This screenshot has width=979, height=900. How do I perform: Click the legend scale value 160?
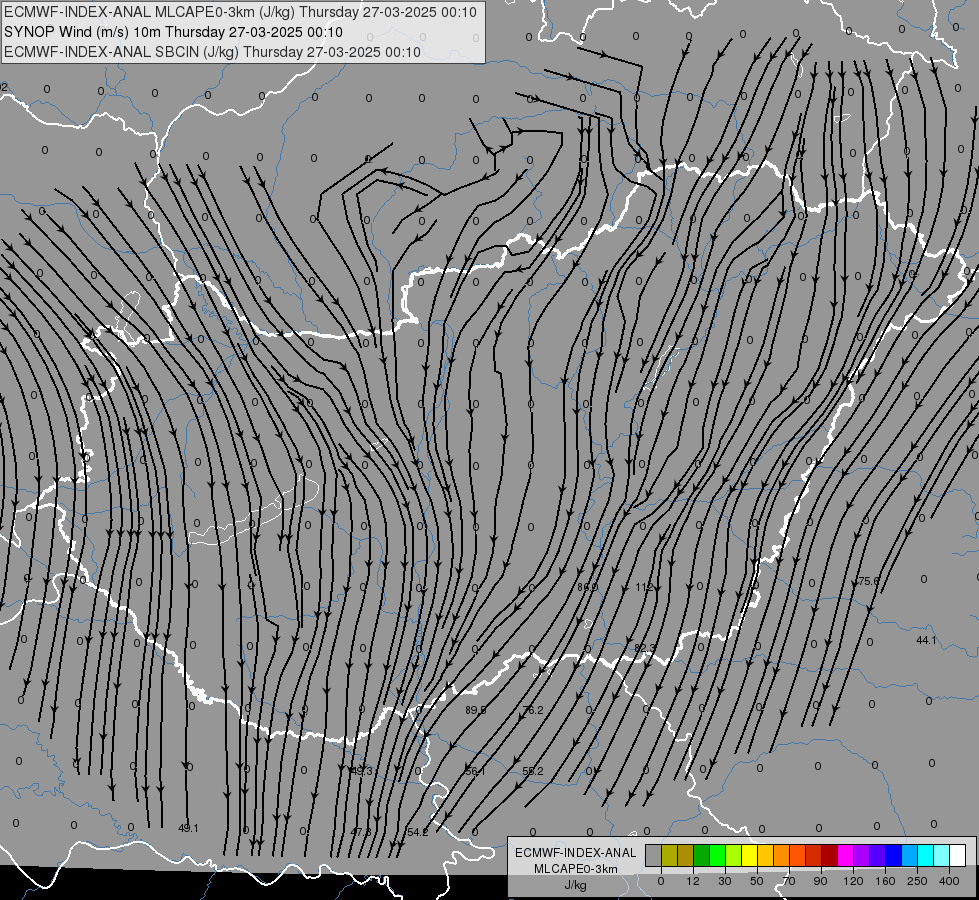[x=885, y=881]
